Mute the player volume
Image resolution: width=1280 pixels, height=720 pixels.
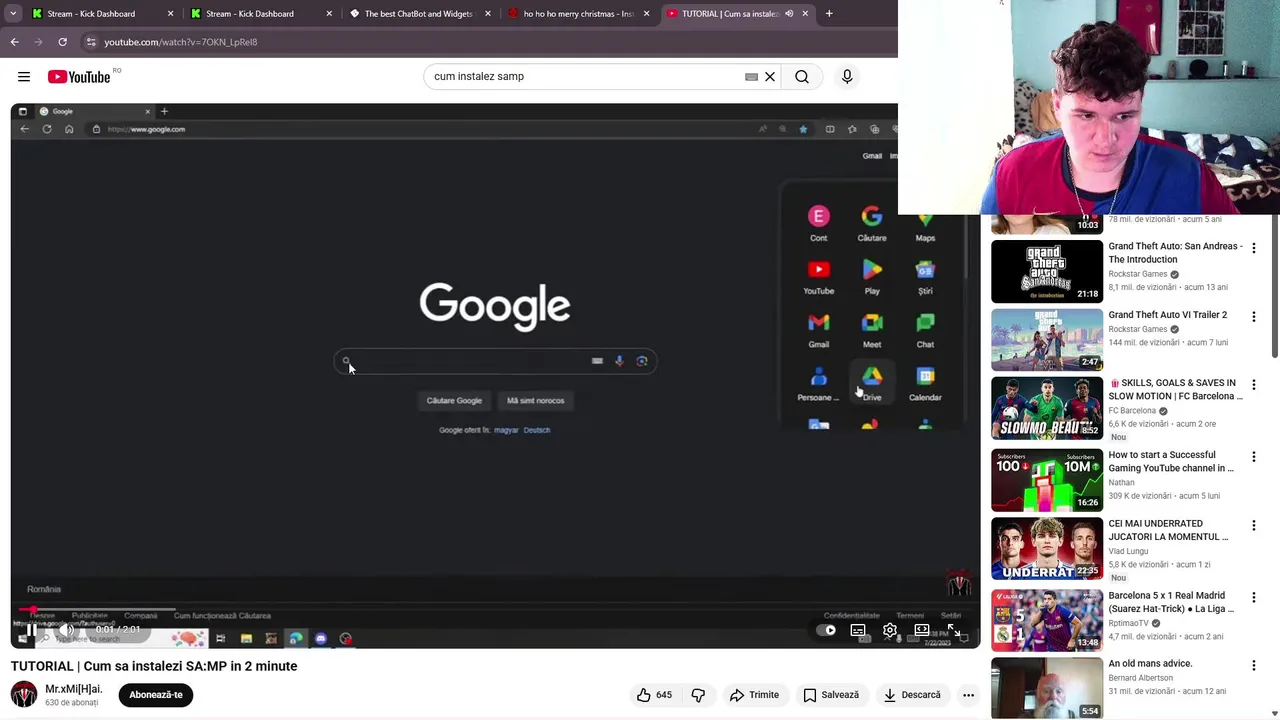tap(66, 630)
